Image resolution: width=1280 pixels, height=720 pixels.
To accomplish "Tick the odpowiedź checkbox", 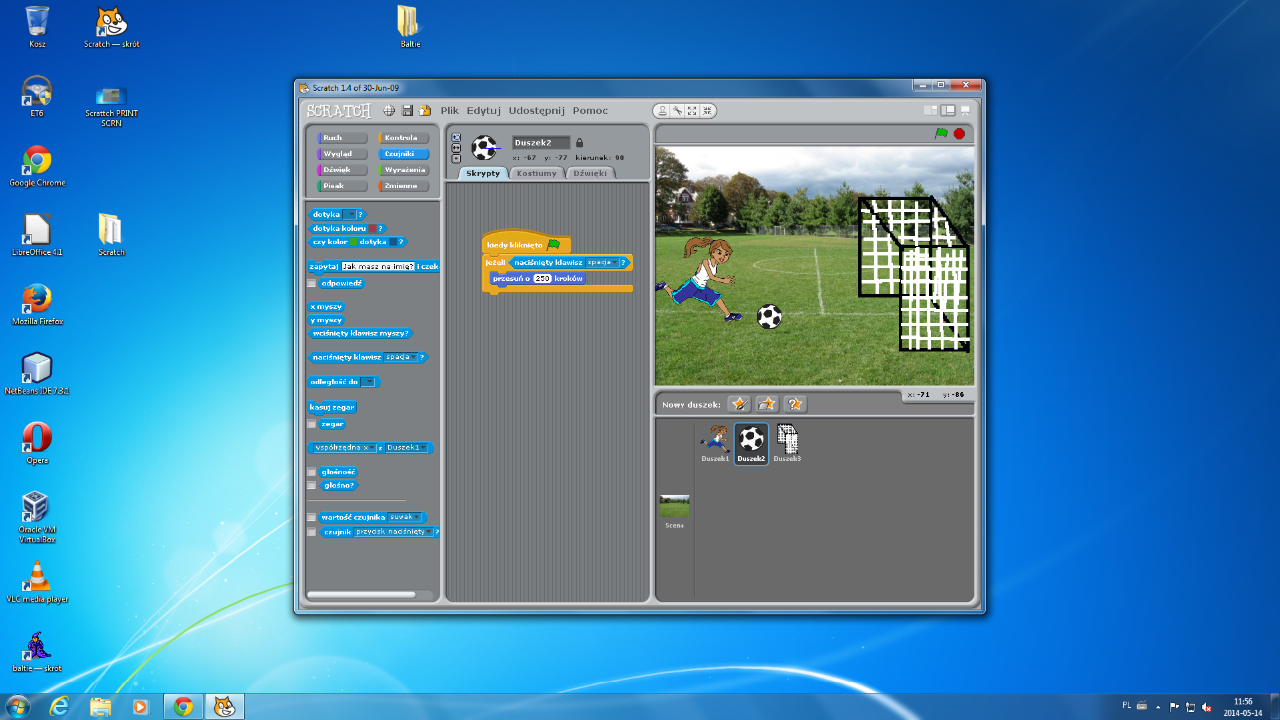I will tap(312, 283).
